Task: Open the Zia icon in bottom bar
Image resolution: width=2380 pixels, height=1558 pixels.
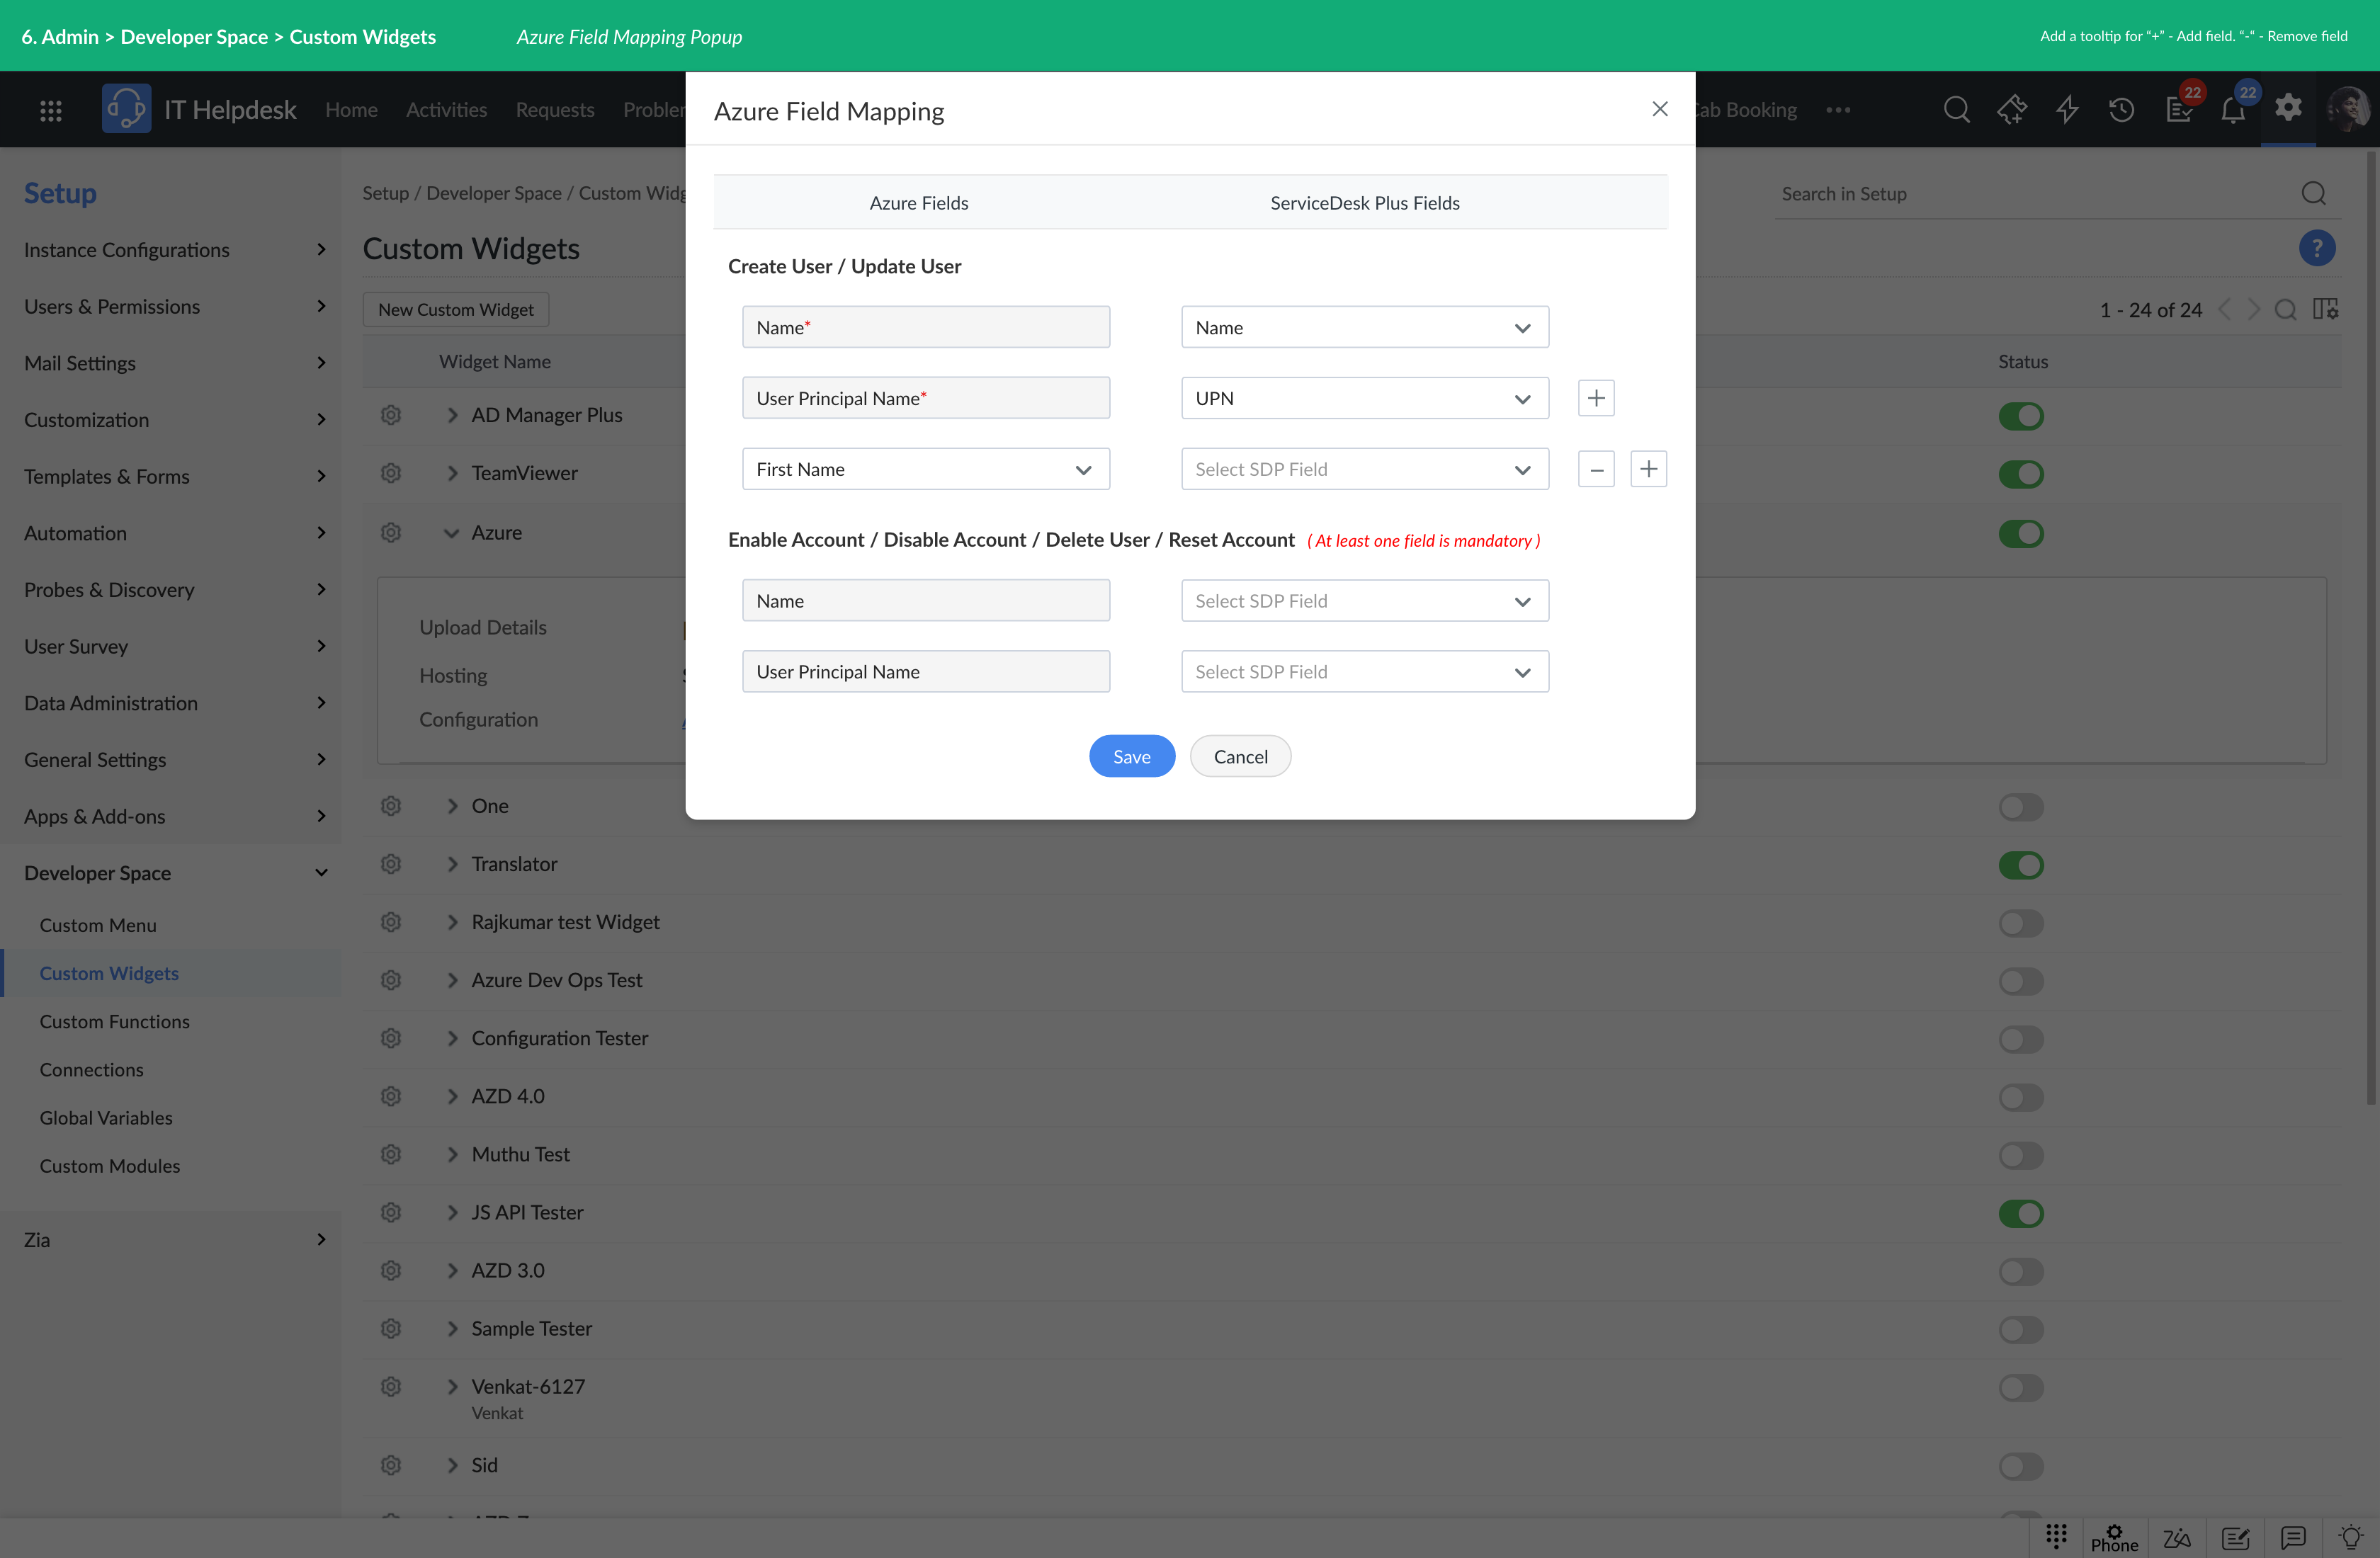Action: pos(2176,1538)
